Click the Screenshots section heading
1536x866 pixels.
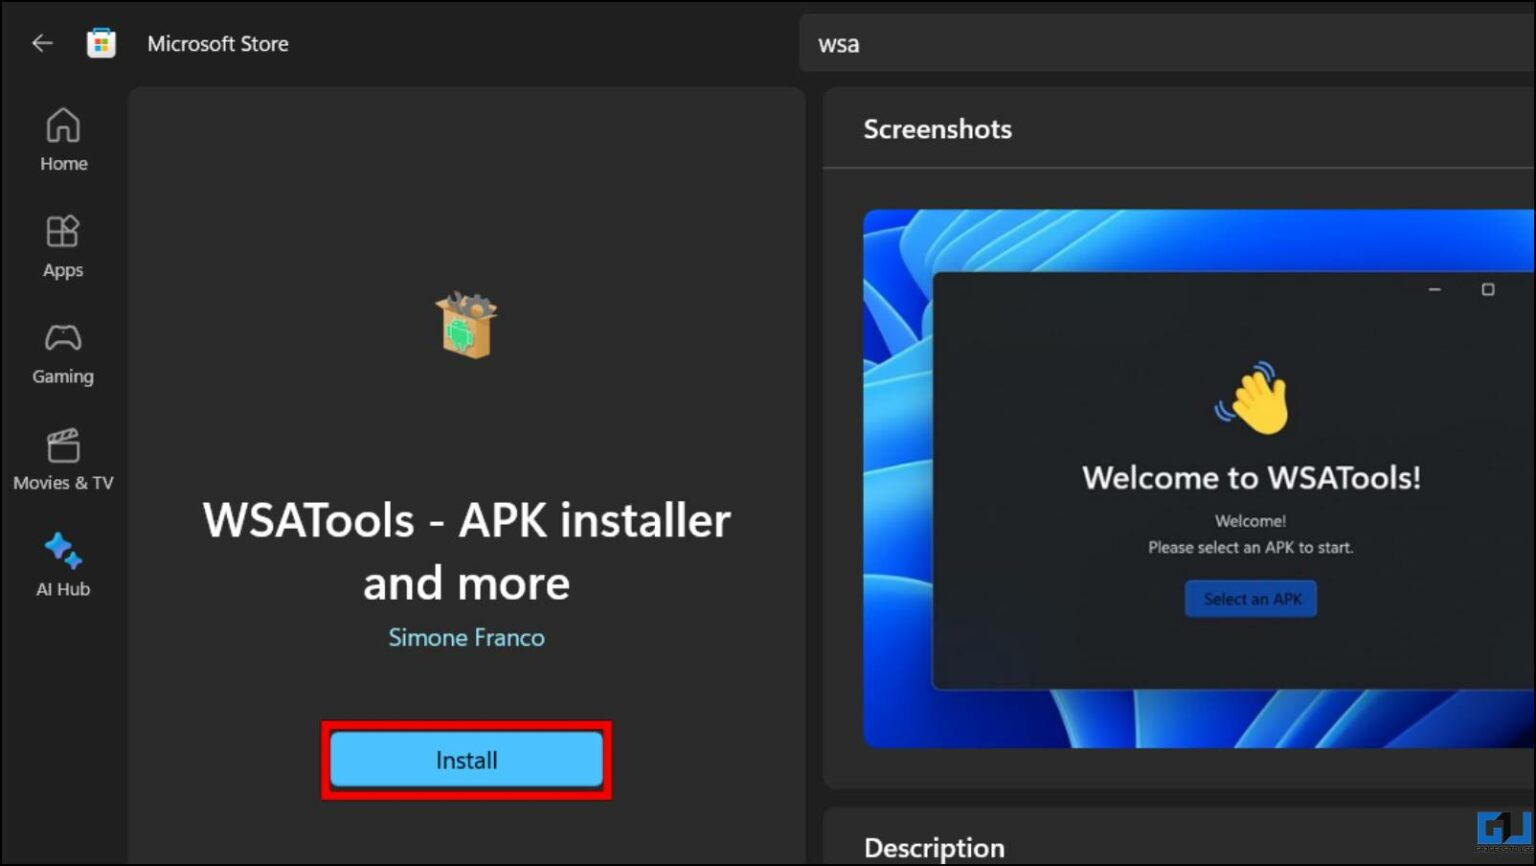937,128
